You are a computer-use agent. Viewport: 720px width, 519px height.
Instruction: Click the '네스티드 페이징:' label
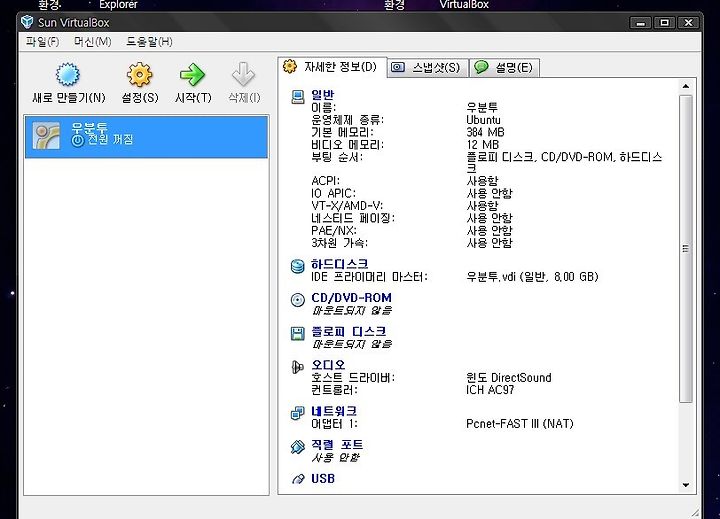(x=353, y=218)
